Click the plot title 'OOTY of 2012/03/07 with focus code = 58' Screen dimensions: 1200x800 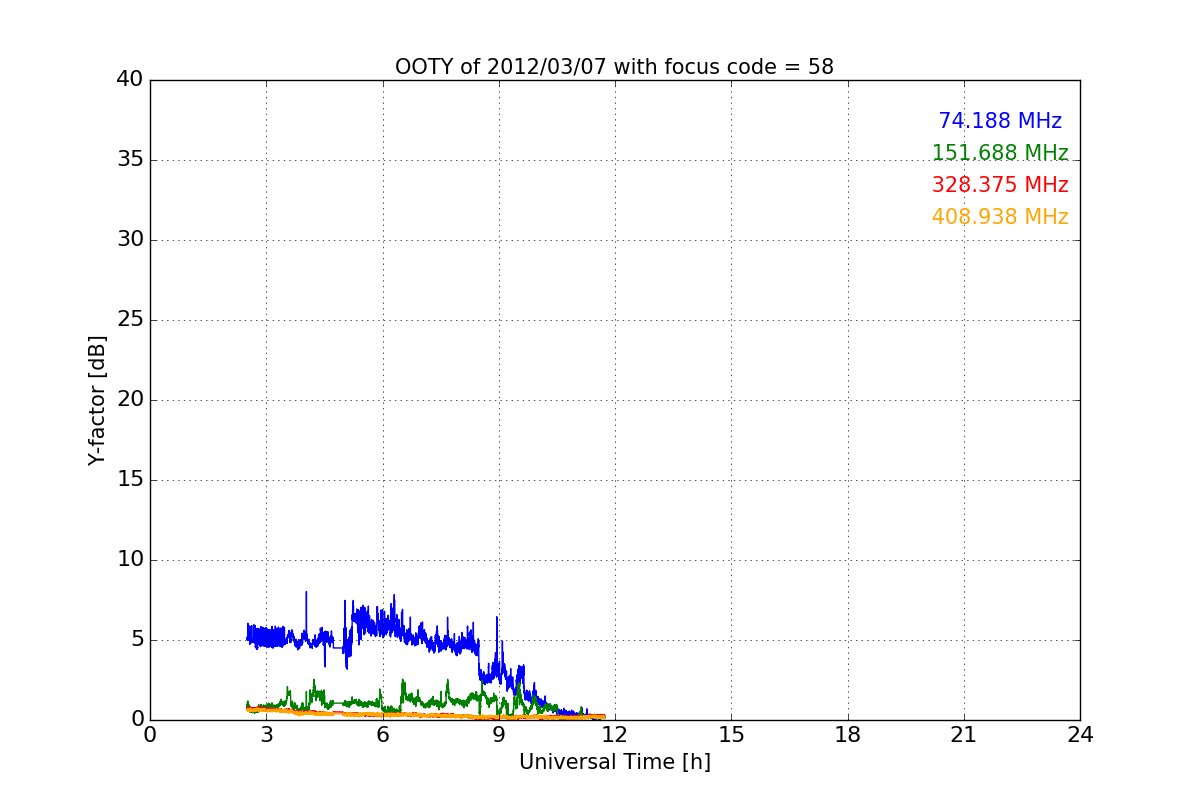[x=614, y=67]
